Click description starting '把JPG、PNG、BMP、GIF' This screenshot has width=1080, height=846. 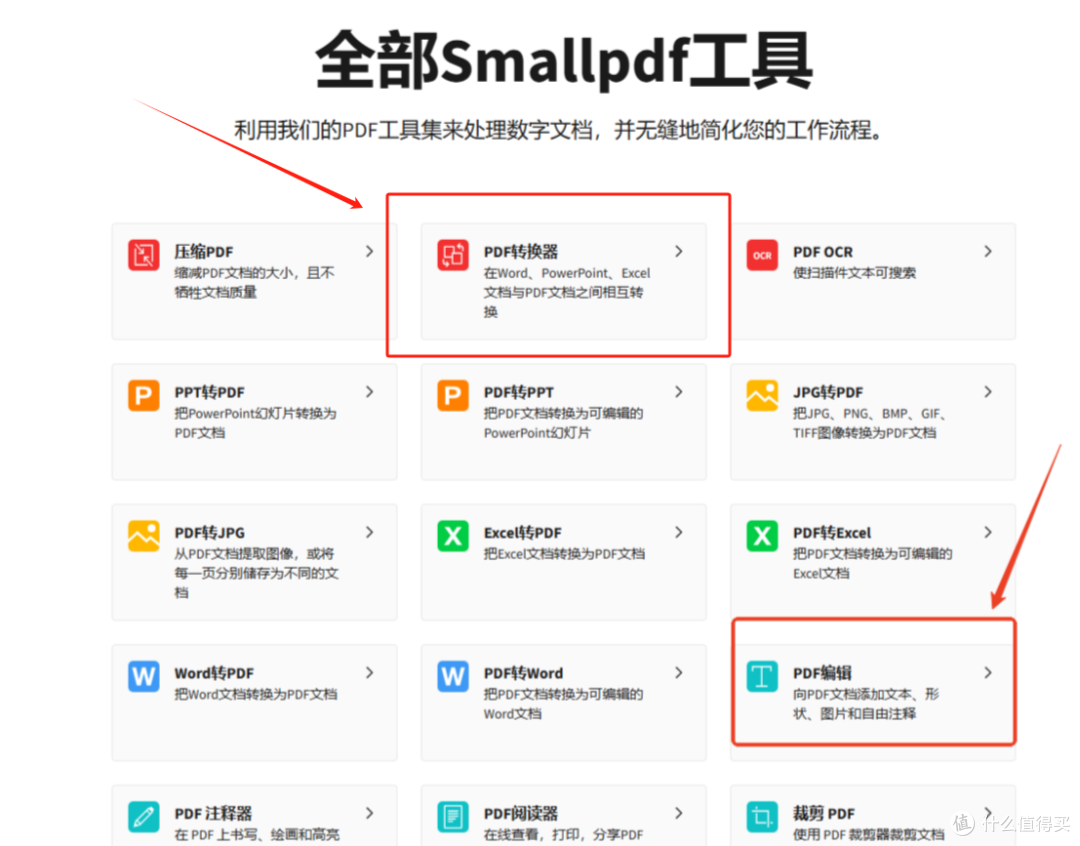coord(870,423)
